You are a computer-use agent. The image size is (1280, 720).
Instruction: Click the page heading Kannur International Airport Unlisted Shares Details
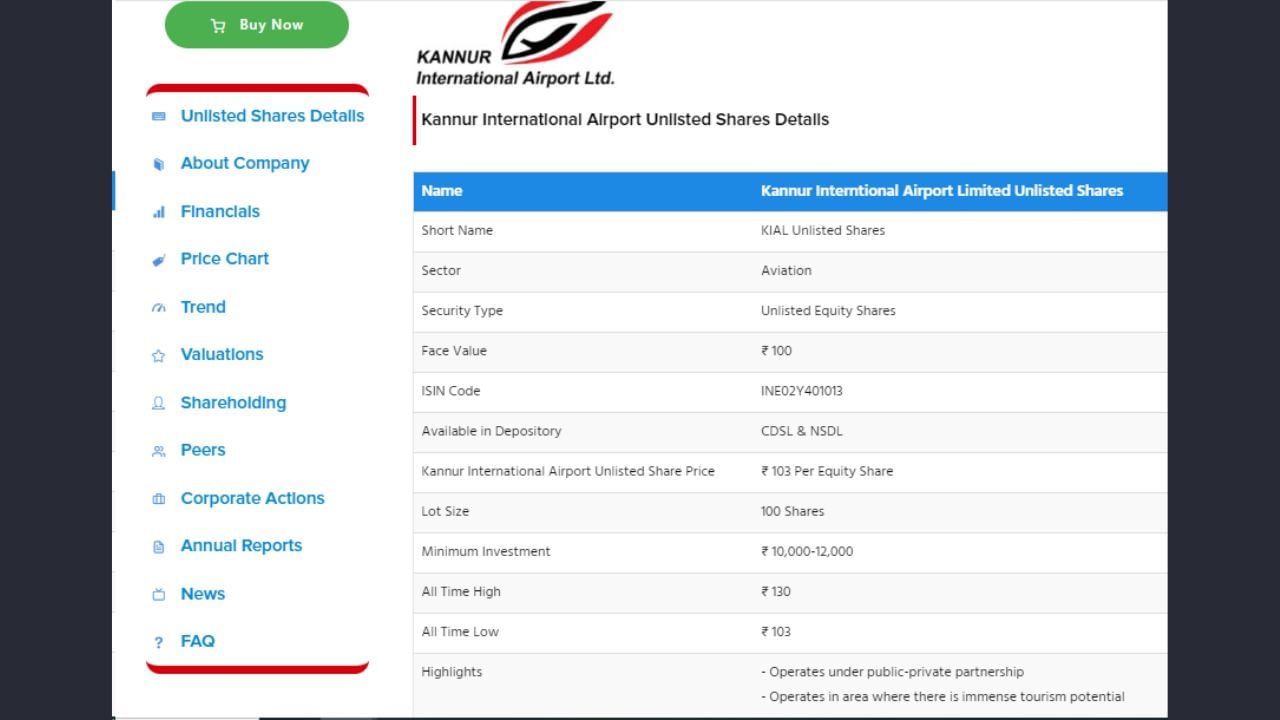[625, 119]
